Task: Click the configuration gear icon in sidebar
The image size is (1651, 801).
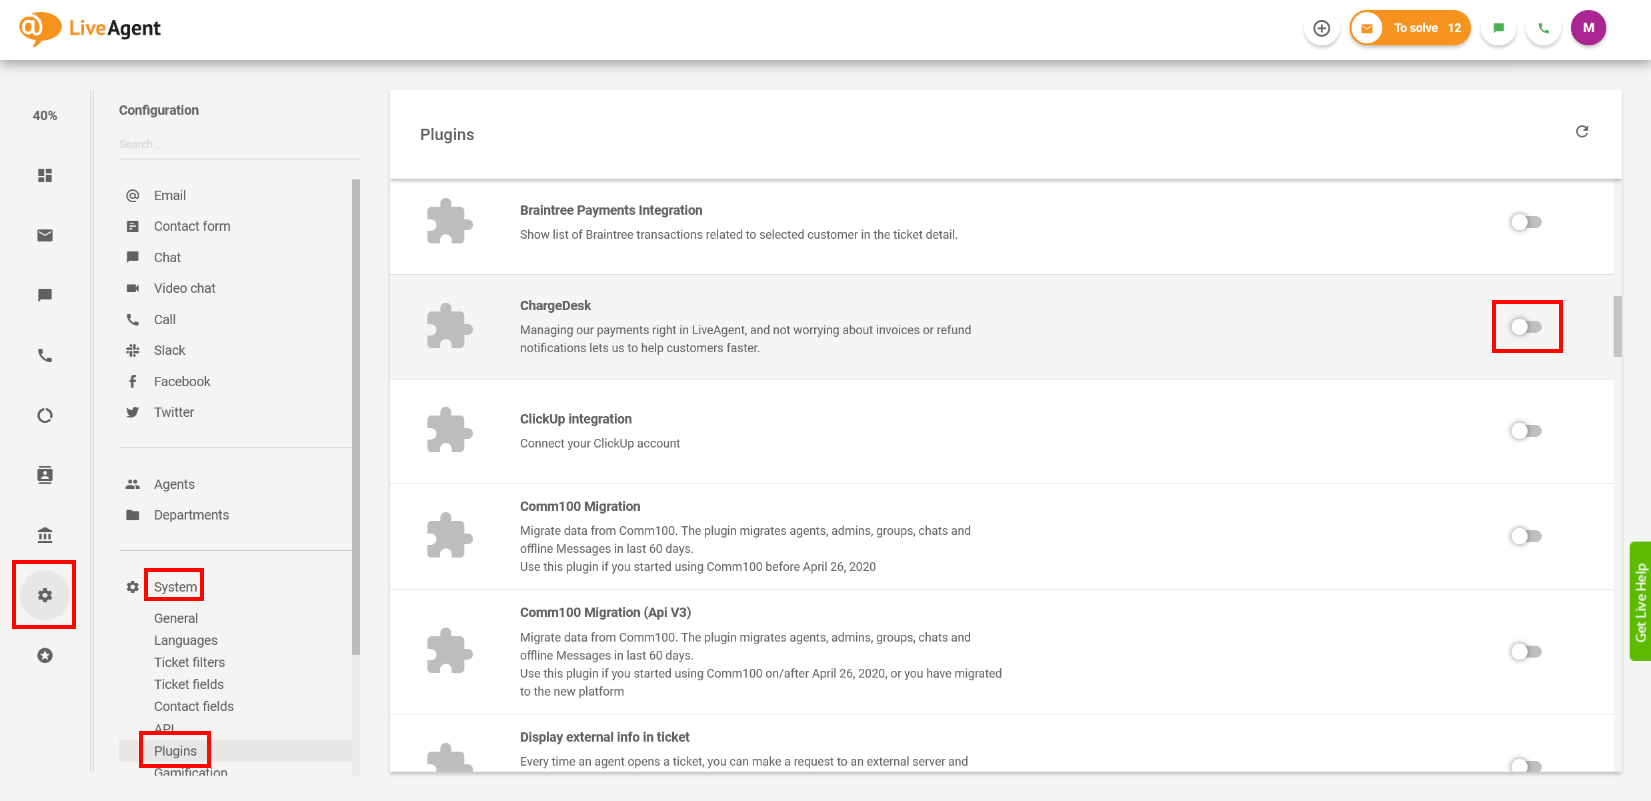Action: coord(45,595)
